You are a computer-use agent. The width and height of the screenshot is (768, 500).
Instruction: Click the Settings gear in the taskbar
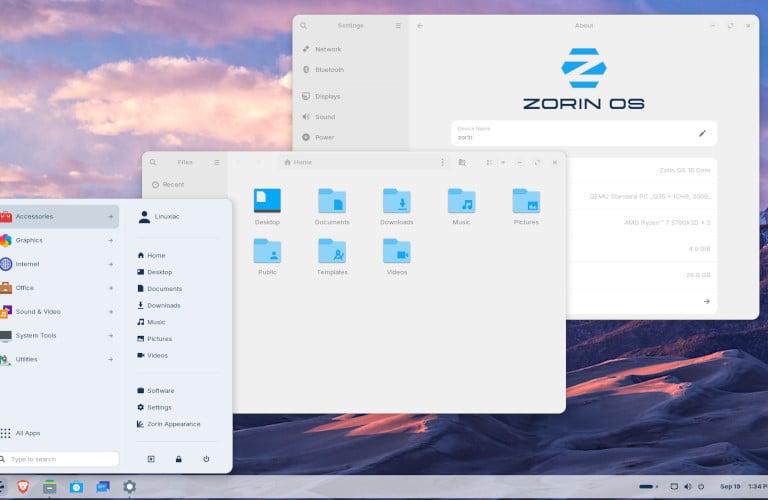[x=129, y=486]
